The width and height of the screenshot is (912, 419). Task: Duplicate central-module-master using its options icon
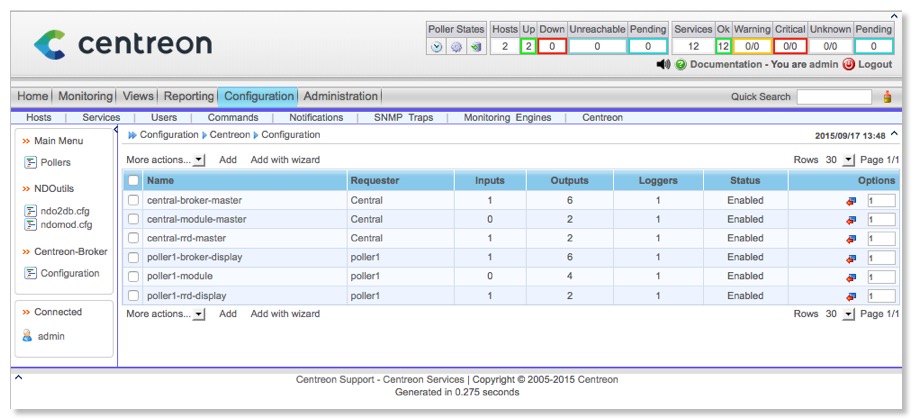pyautogui.click(x=851, y=220)
